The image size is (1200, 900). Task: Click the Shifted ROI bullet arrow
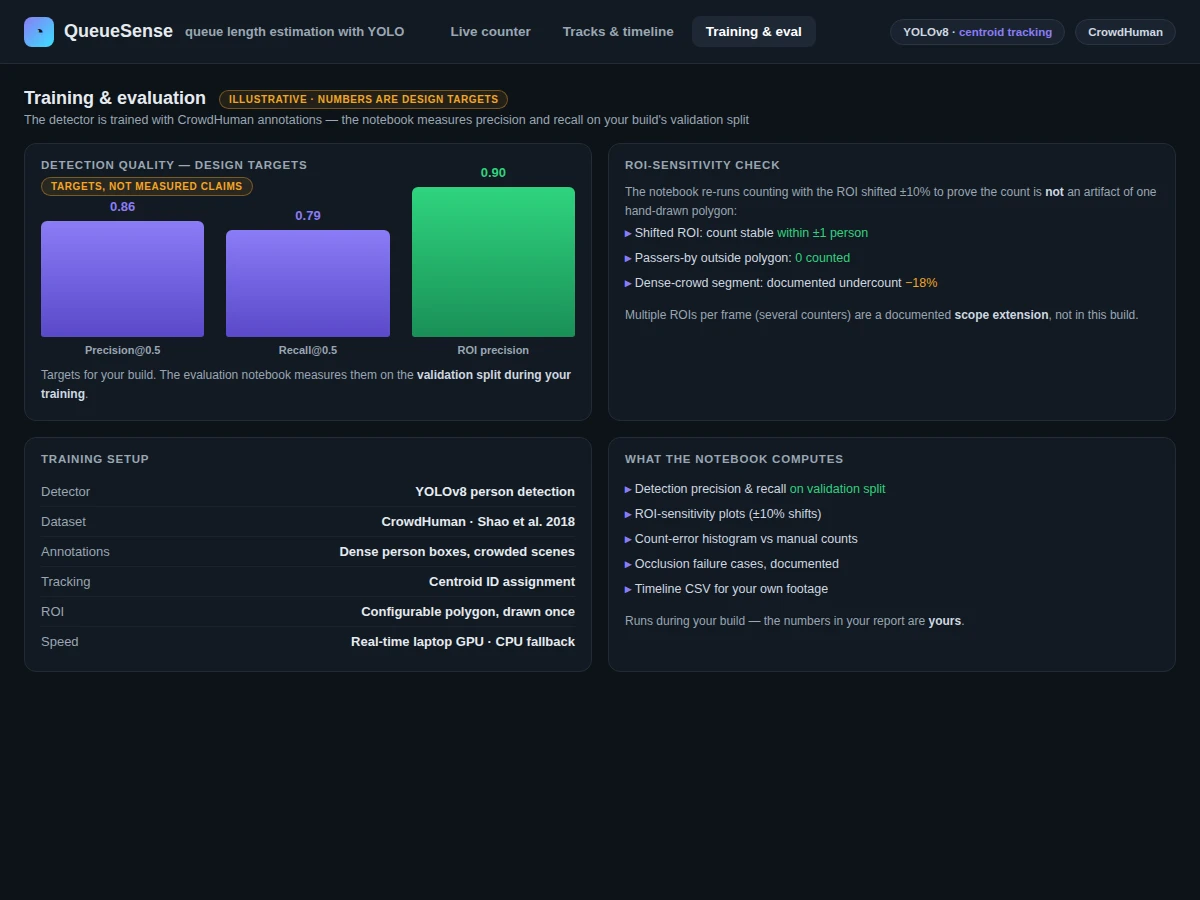[x=628, y=233]
